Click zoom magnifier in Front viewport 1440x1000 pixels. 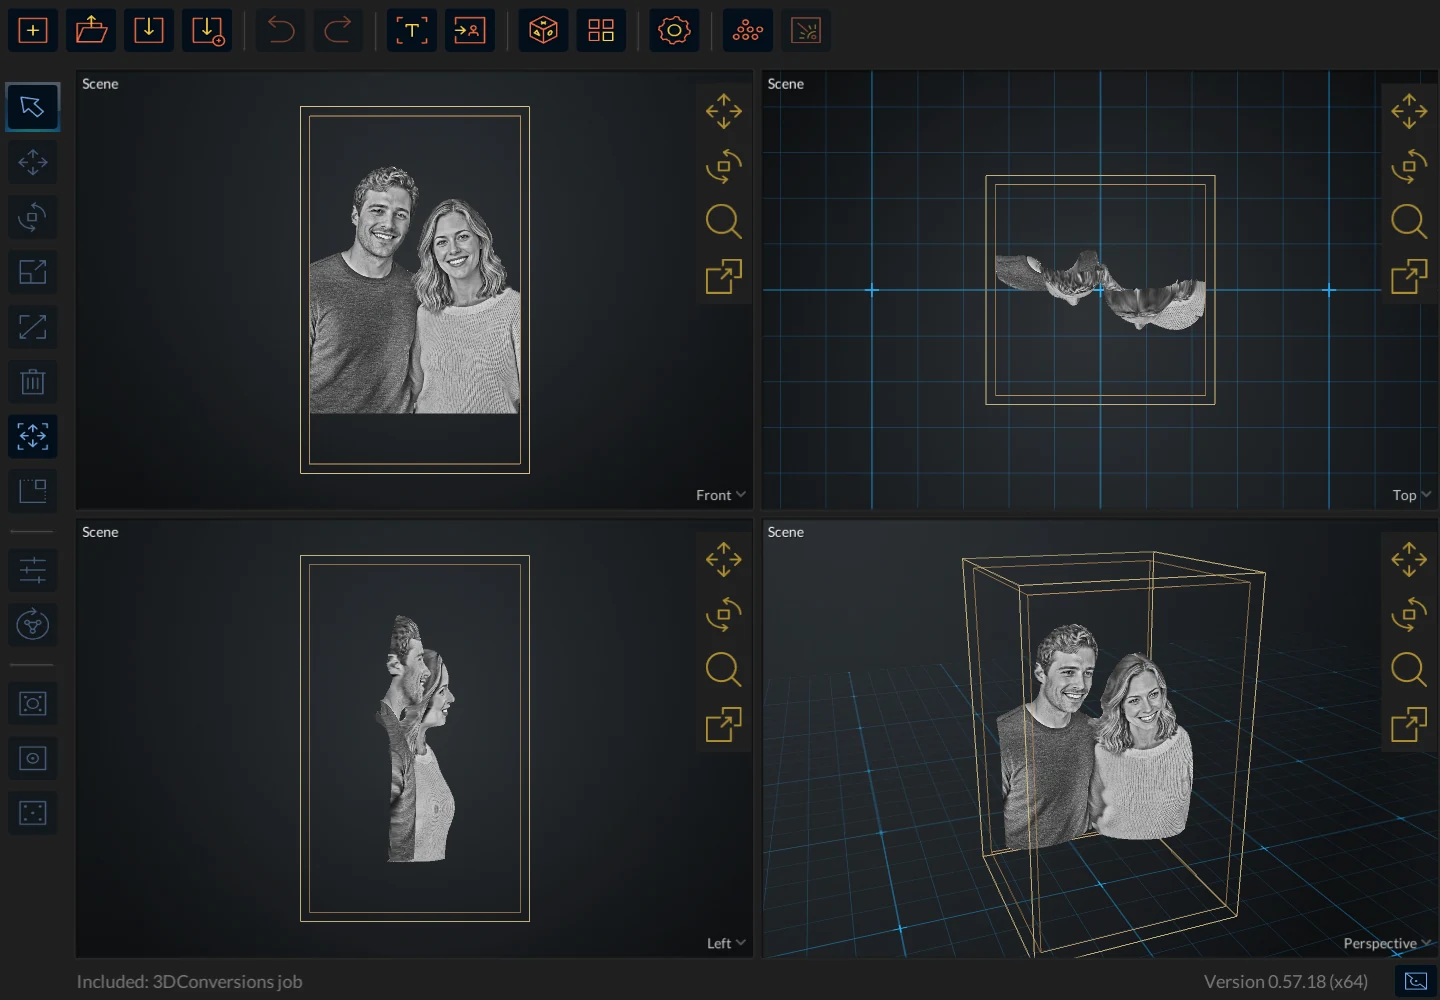[x=724, y=221]
